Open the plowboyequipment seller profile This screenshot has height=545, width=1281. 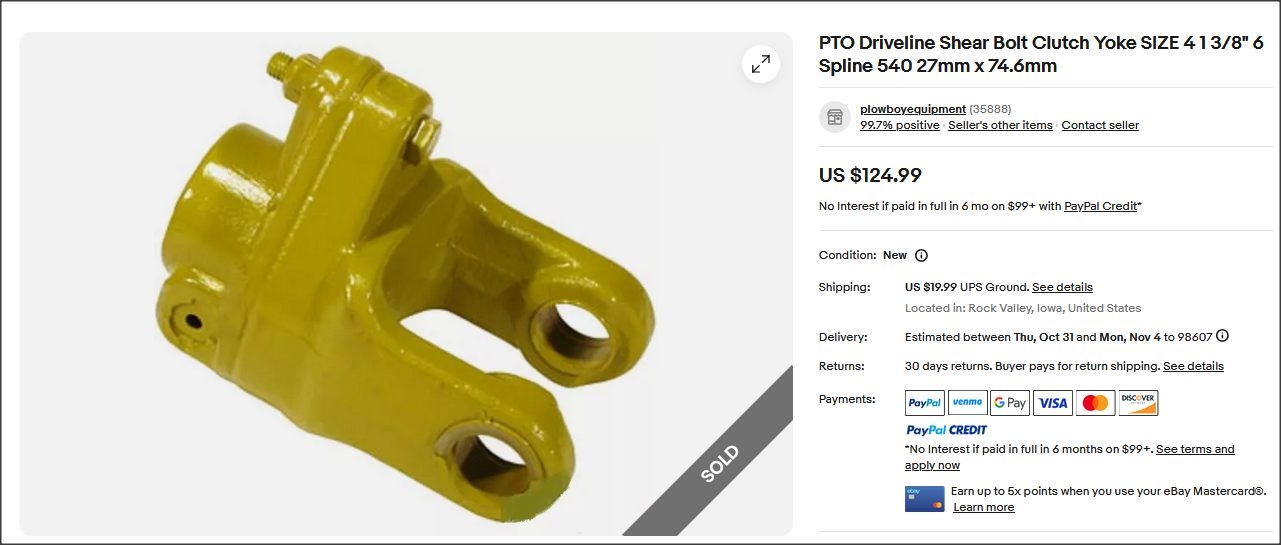point(913,109)
